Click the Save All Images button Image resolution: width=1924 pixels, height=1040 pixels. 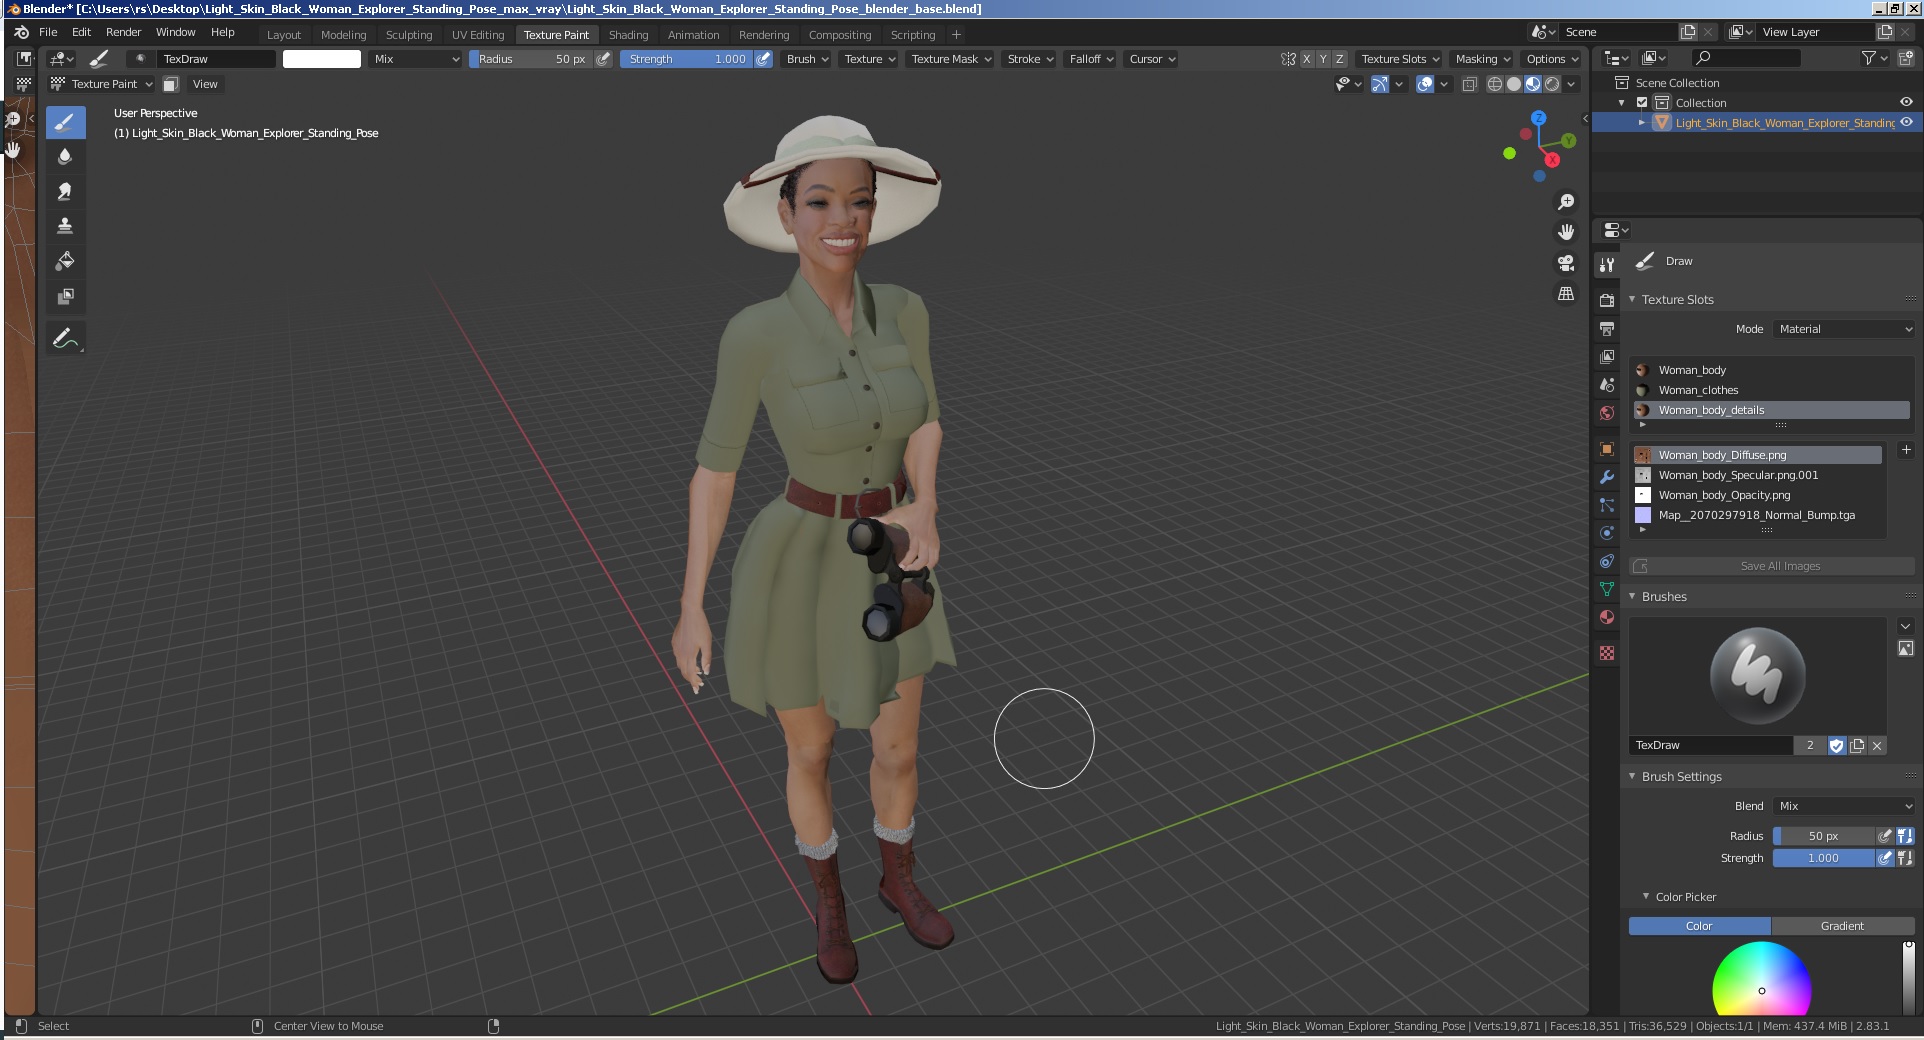point(1771,566)
